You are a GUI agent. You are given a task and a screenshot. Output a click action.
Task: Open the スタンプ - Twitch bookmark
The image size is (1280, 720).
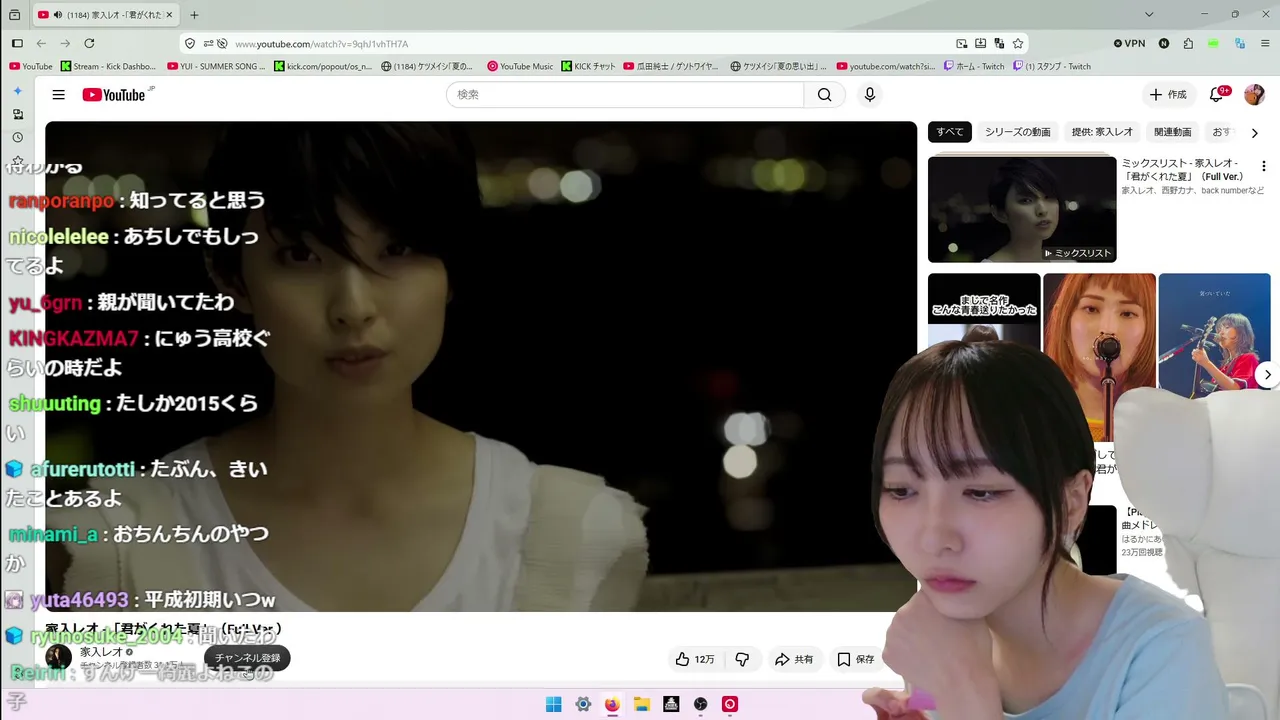point(1052,67)
